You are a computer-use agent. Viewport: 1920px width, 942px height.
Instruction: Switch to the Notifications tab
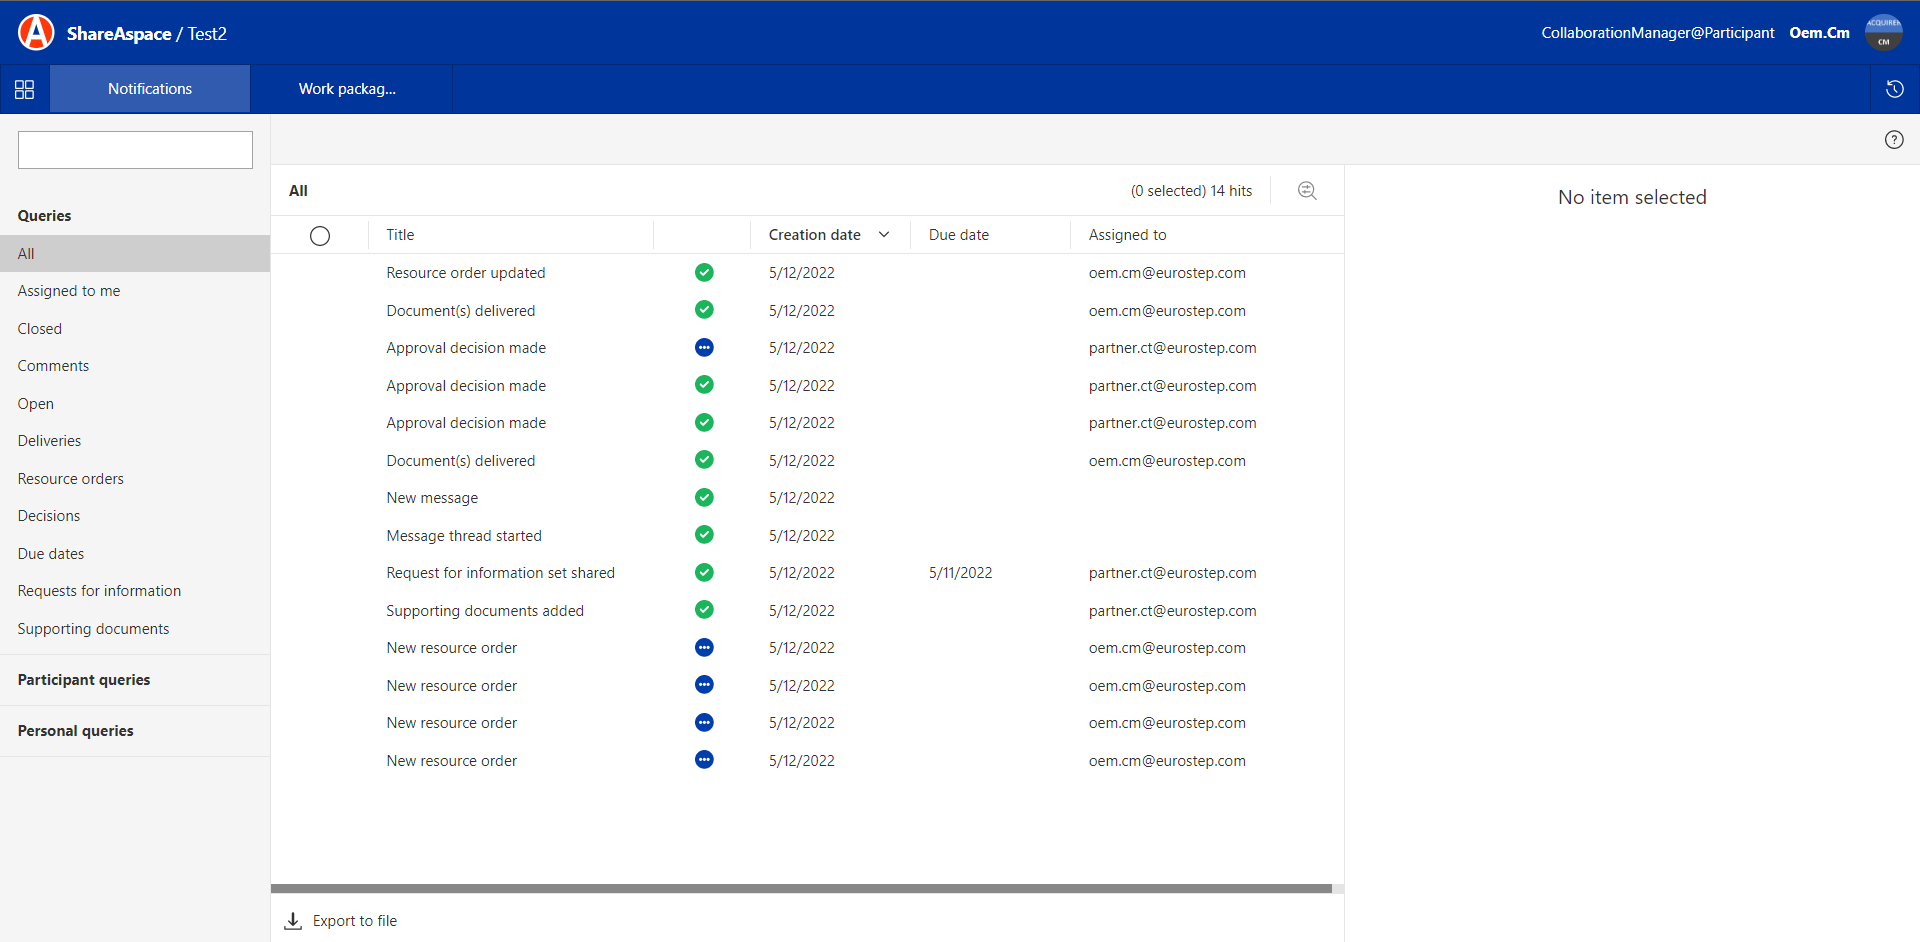pyautogui.click(x=150, y=89)
